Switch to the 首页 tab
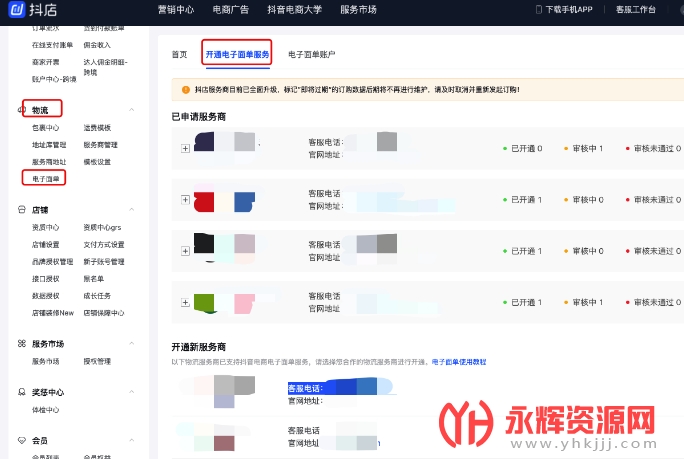Screen dimensions: 684x459 pos(179,55)
